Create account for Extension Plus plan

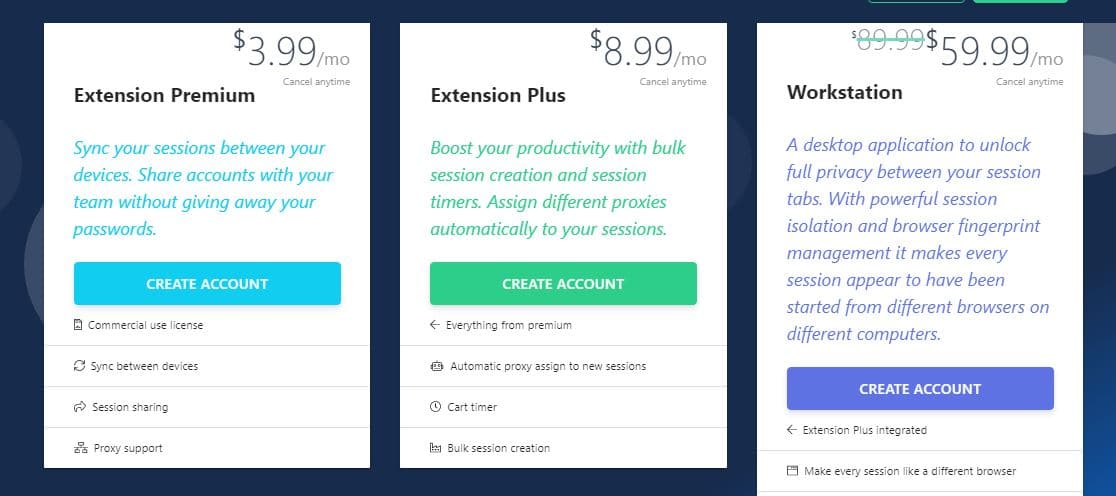[x=563, y=283]
